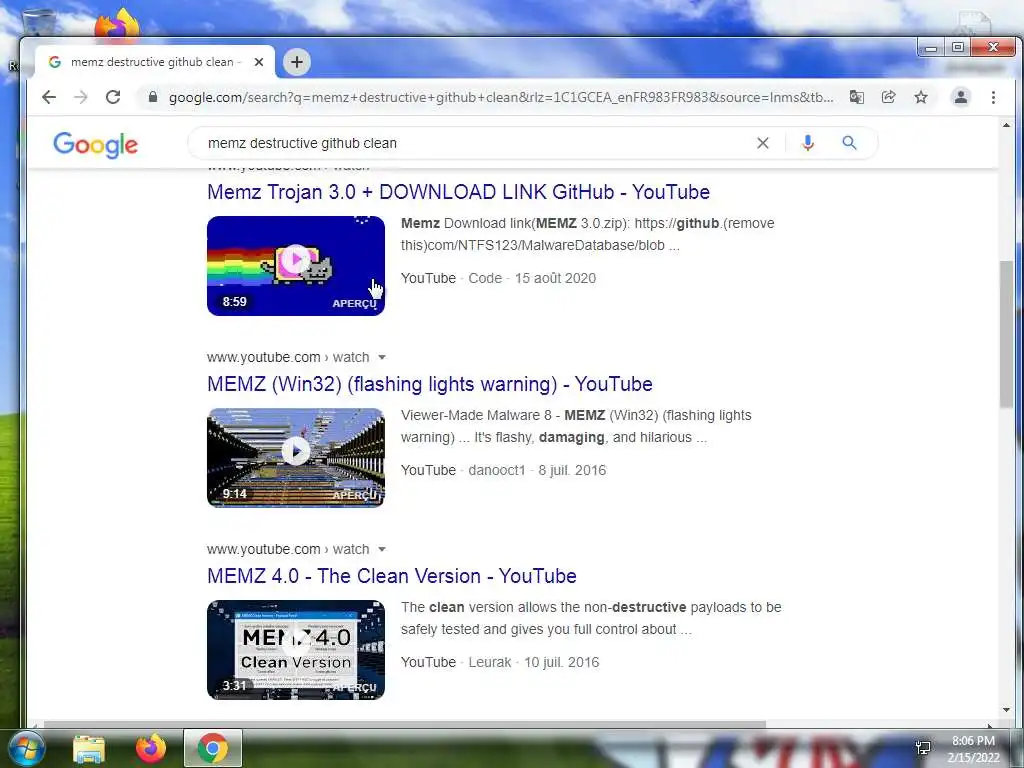Bookmark this page with the star icon

pyautogui.click(x=921, y=97)
